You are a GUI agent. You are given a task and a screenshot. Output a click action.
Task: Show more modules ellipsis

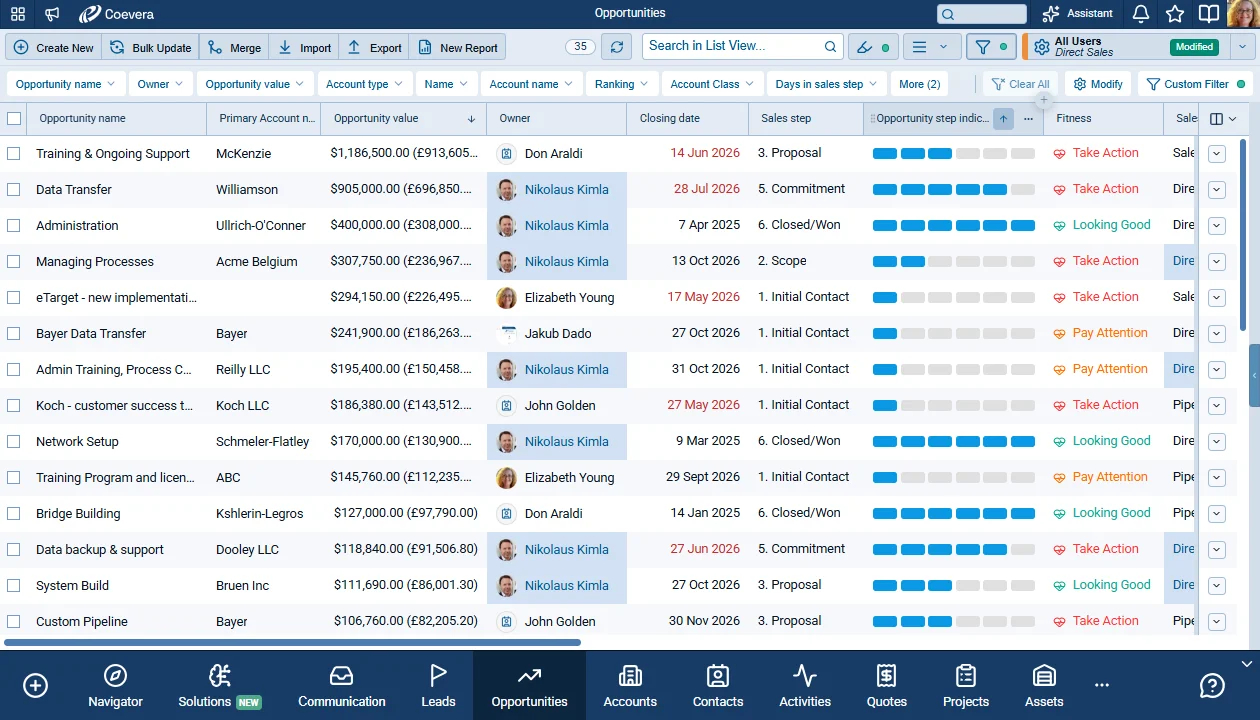click(x=1102, y=686)
